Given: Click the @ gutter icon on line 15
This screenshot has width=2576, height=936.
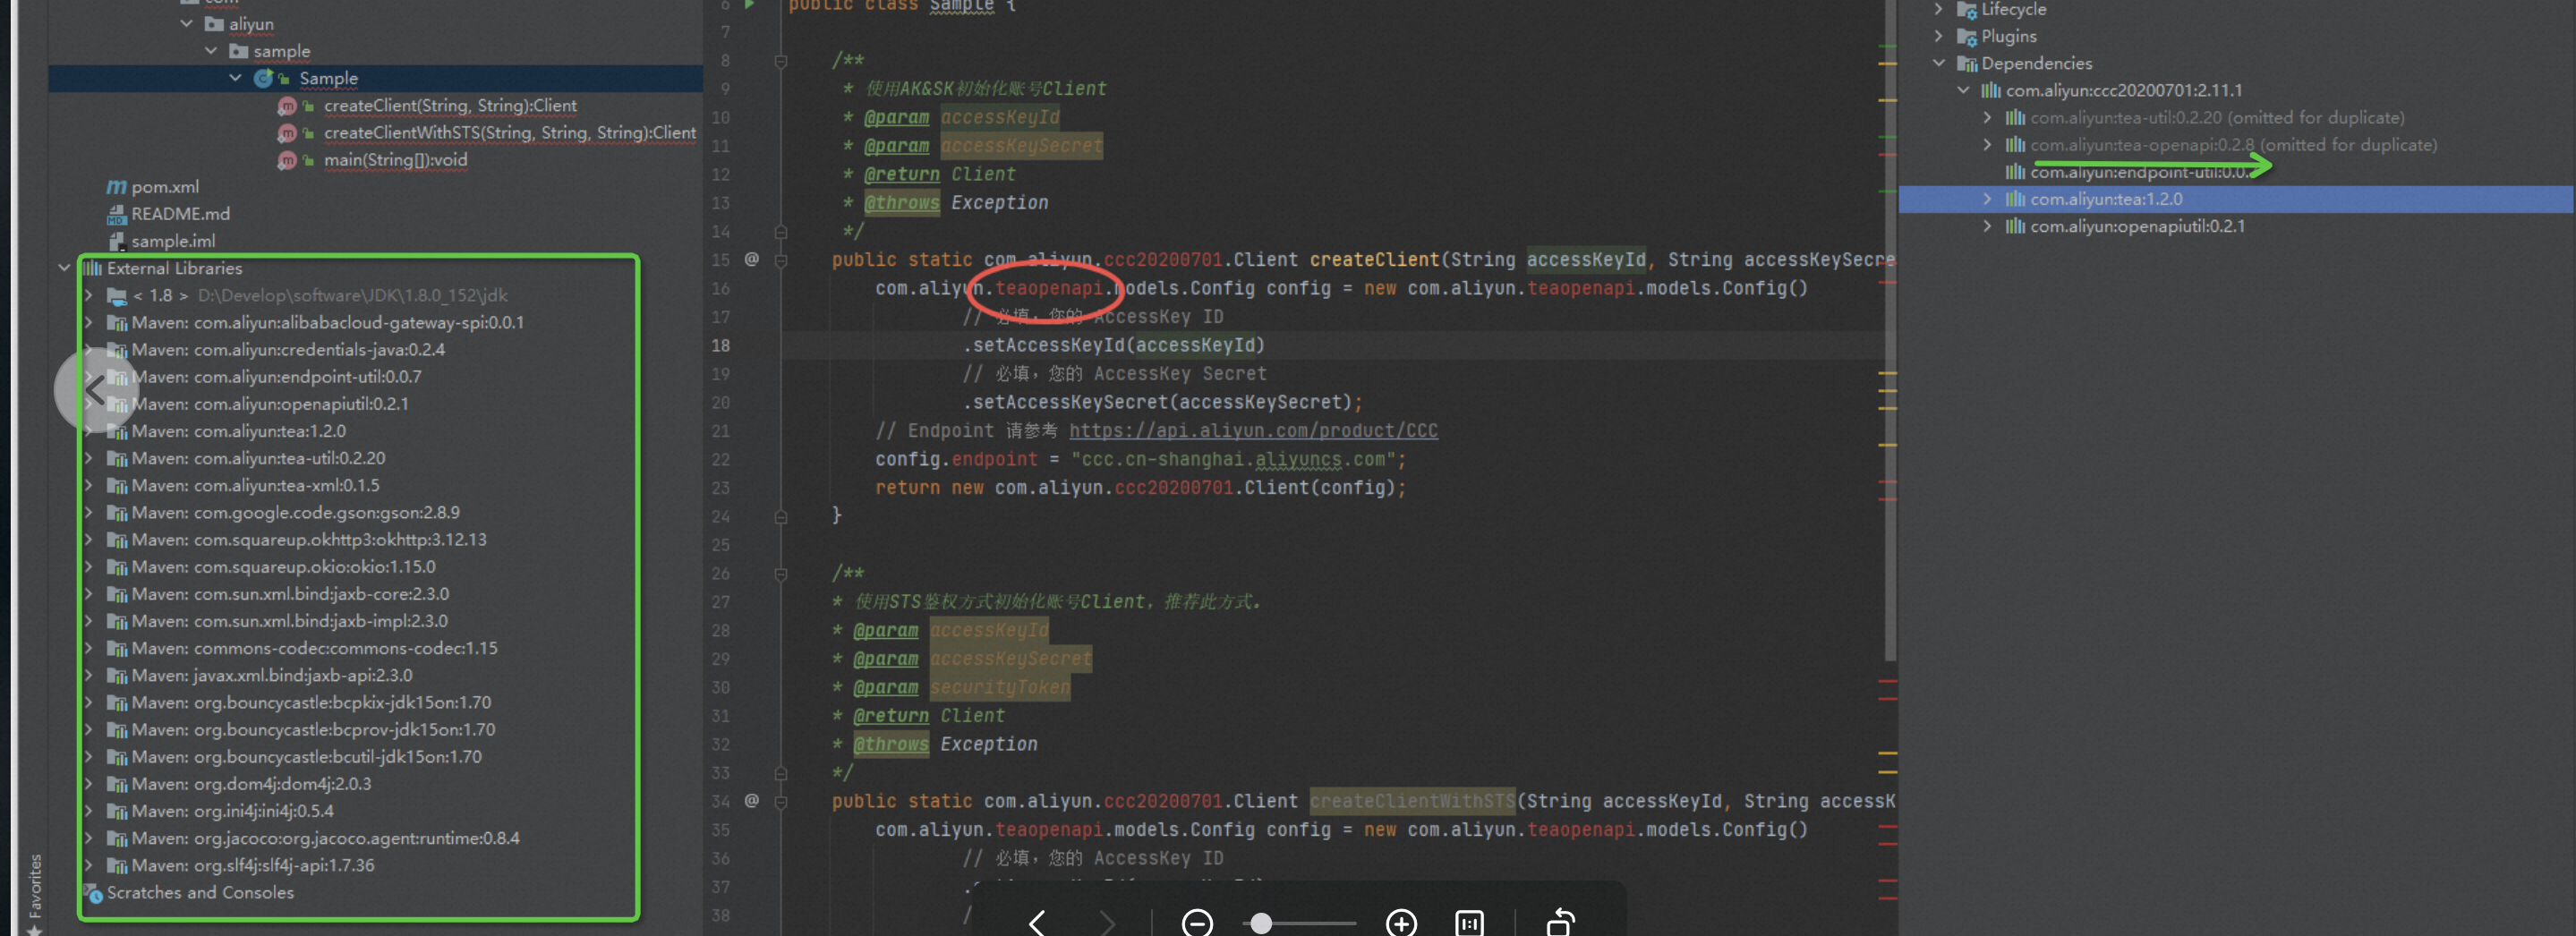Looking at the screenshot, I should tap(751, 259).
